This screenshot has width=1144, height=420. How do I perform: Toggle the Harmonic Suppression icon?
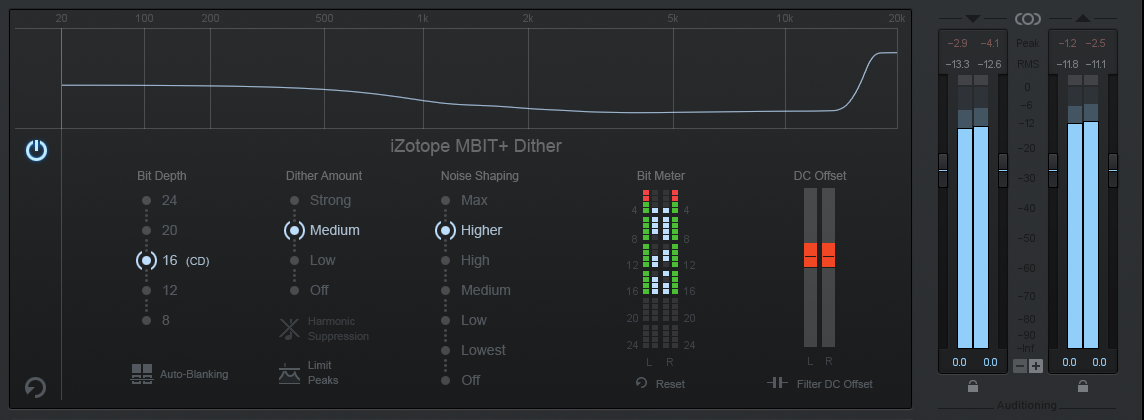[x=289, y=328]
